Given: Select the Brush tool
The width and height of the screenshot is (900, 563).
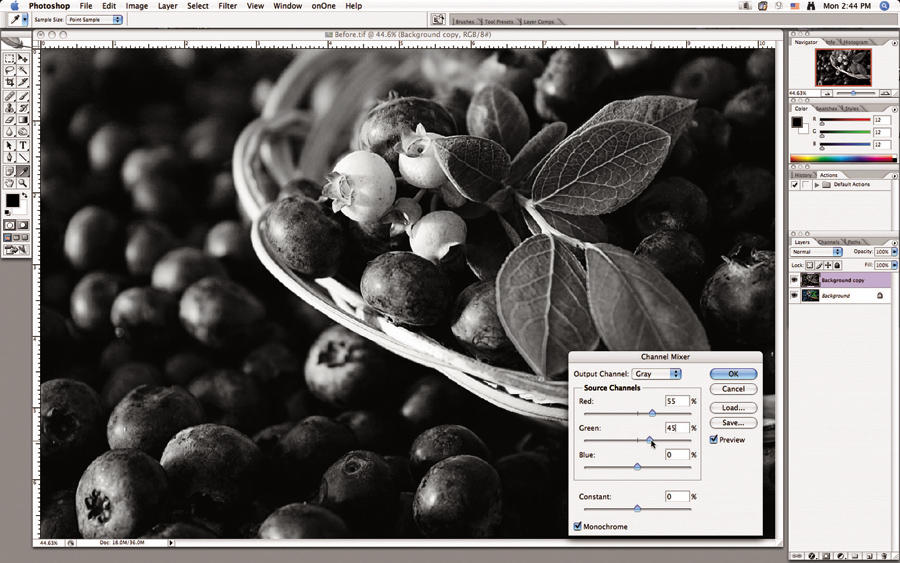Looking at the screenshot, I should [23, 96].
